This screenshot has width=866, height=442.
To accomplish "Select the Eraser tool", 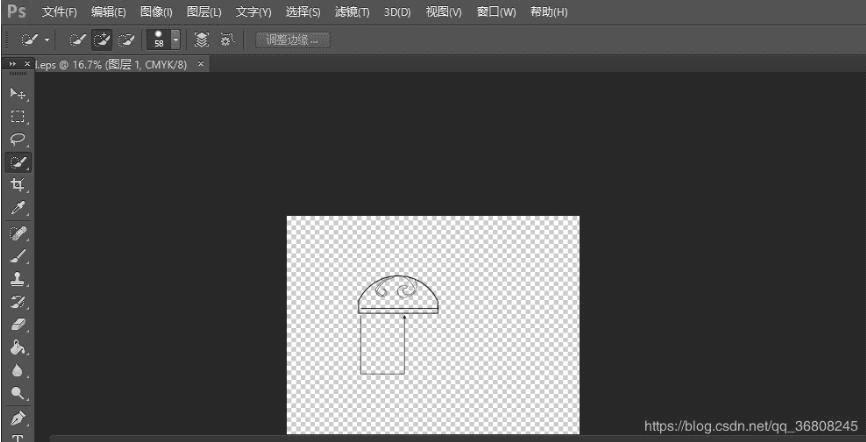I will (x=18, y=324).
